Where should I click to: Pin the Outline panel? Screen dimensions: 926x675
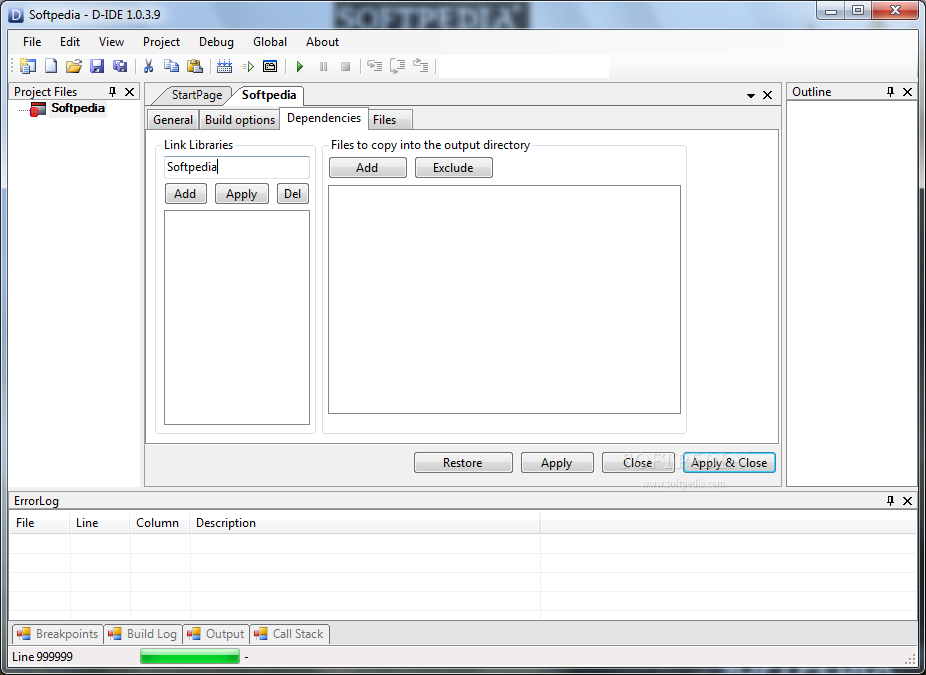coord(891,92)
